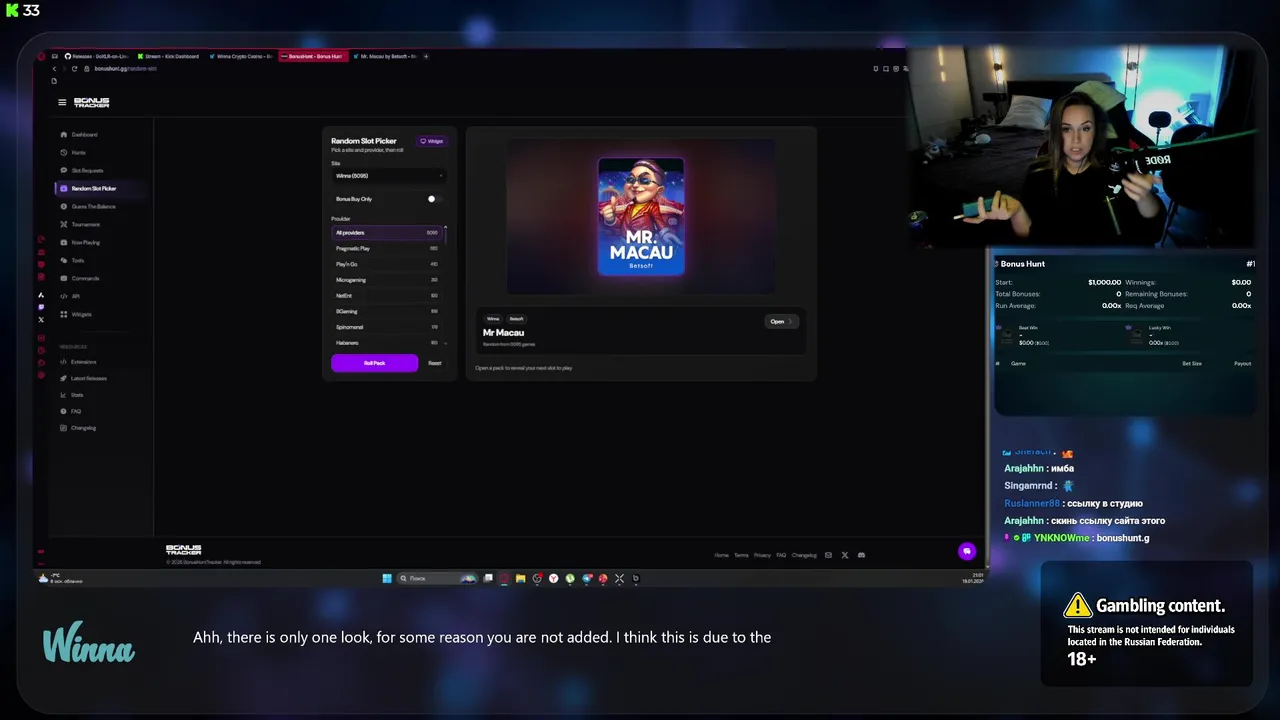Screen dimensions: 1280x720
Task: Open the purple chat bubble widget
Action: (966, 551)
